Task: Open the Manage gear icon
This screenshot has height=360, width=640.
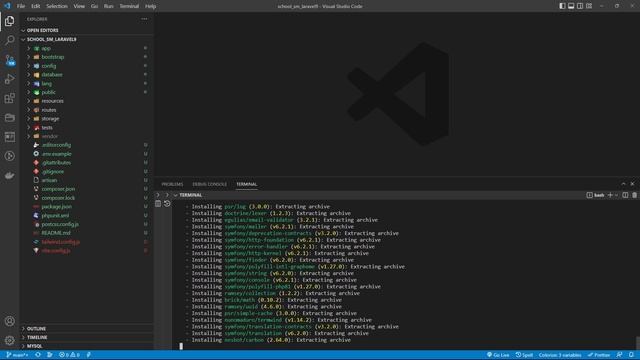Action: click(9, 340)
